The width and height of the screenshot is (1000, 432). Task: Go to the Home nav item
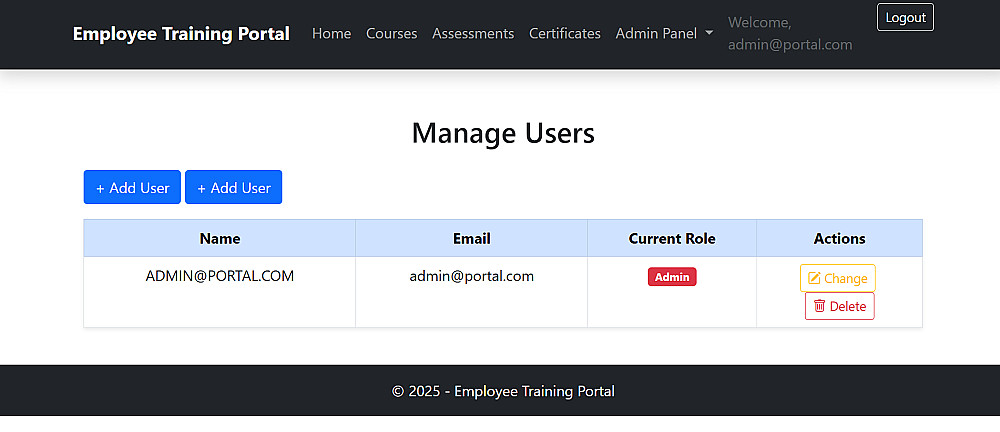[331, 33]
